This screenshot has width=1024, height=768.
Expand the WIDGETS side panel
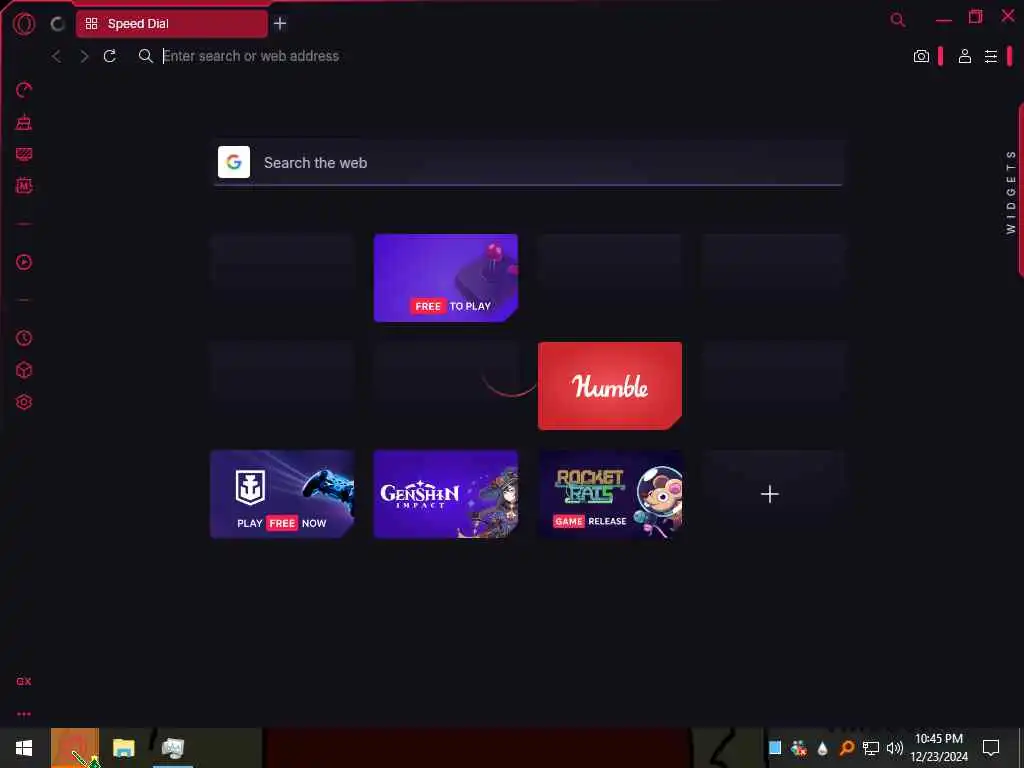(x=1011, y=191)
